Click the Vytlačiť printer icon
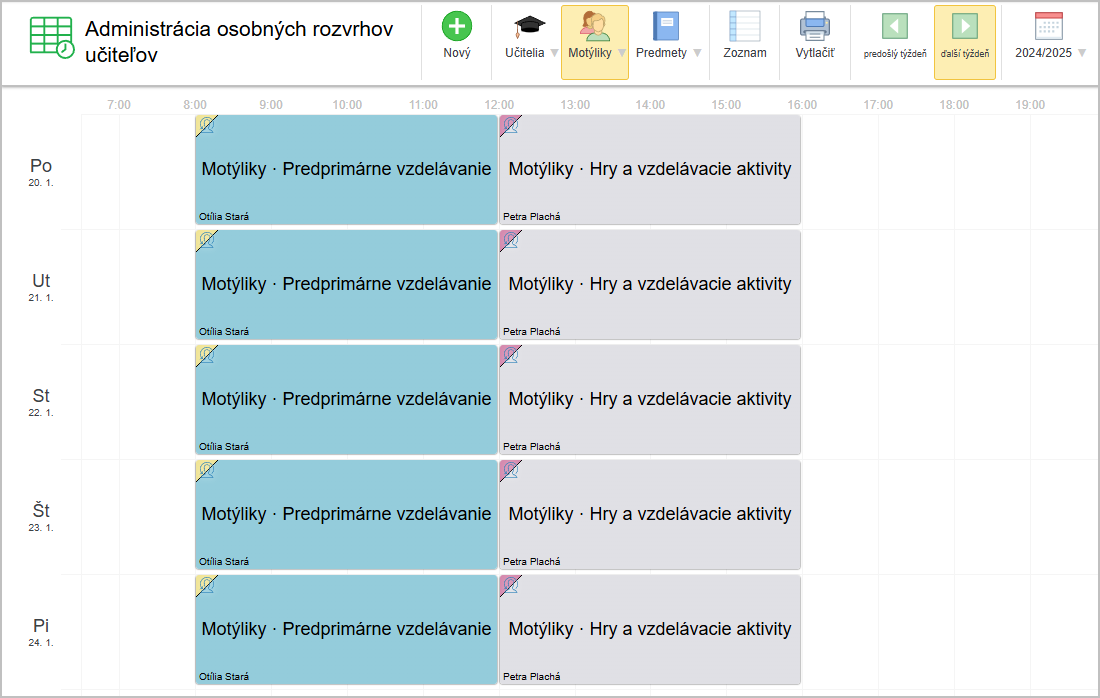This screenshot has height=698, width=1100. pyautogui.click(x=814, y=27)
